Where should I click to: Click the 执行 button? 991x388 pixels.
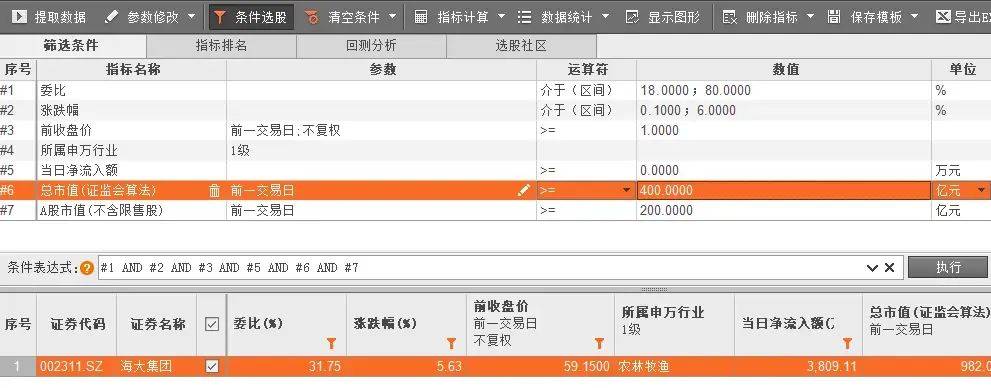tap(948, 267)
